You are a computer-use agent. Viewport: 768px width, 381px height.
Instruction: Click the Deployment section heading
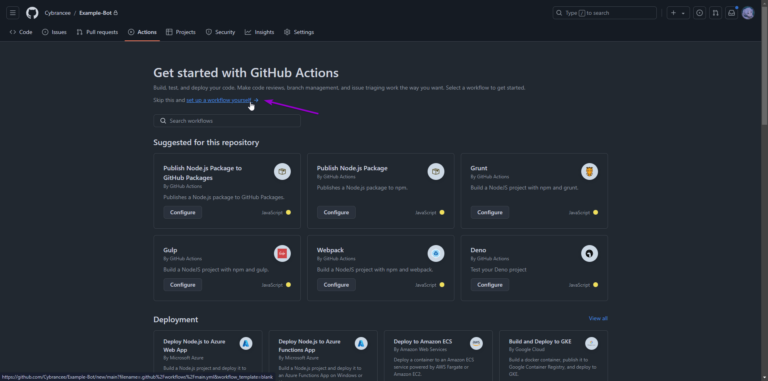[176, 320]
